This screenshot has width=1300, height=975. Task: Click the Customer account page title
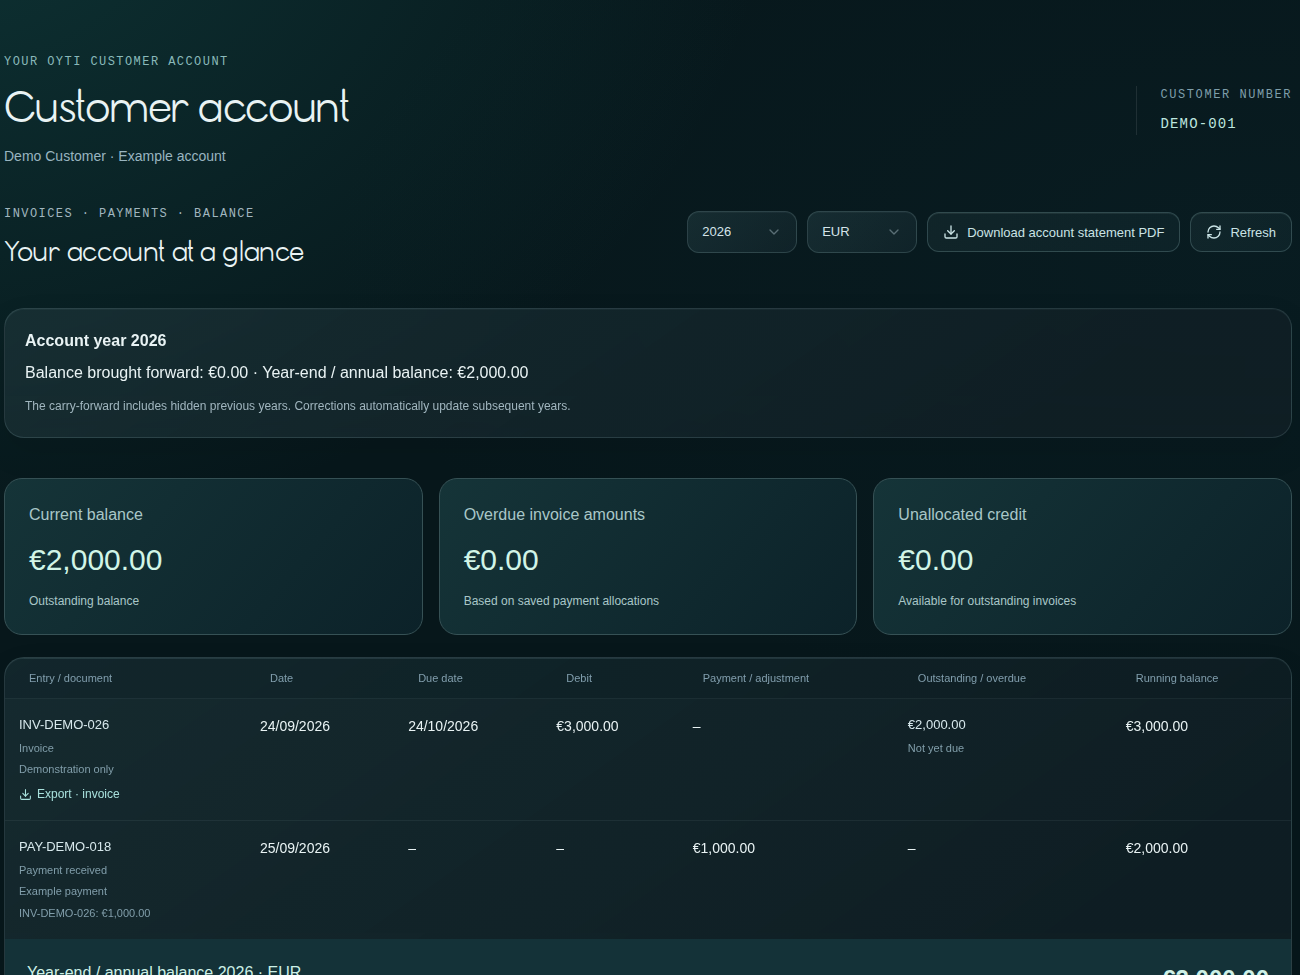click(x=177, y=108)
